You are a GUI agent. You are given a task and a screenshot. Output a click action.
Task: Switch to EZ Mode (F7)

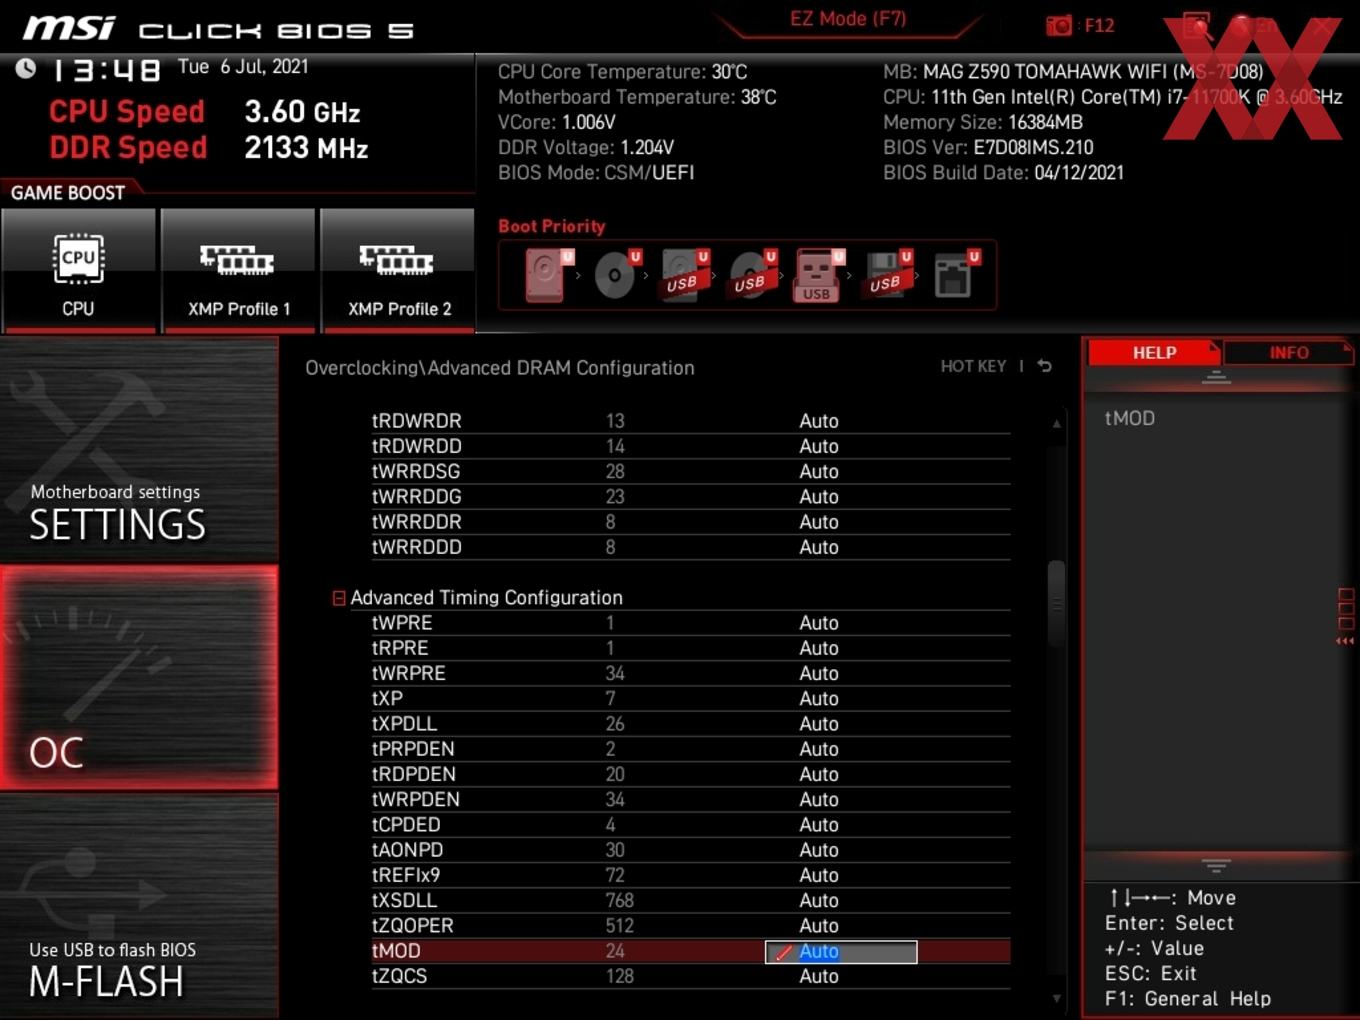(x=848, y=19)
